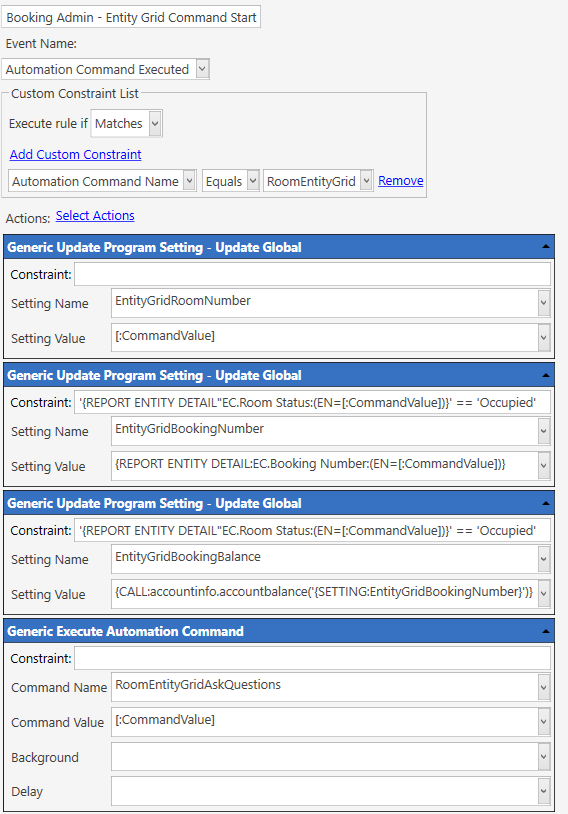Open the dropdown arrow of Setting Name 'EntityGridBookingNumber'
The height and width of the screenshot is (814, 568).
pos(544,431)
